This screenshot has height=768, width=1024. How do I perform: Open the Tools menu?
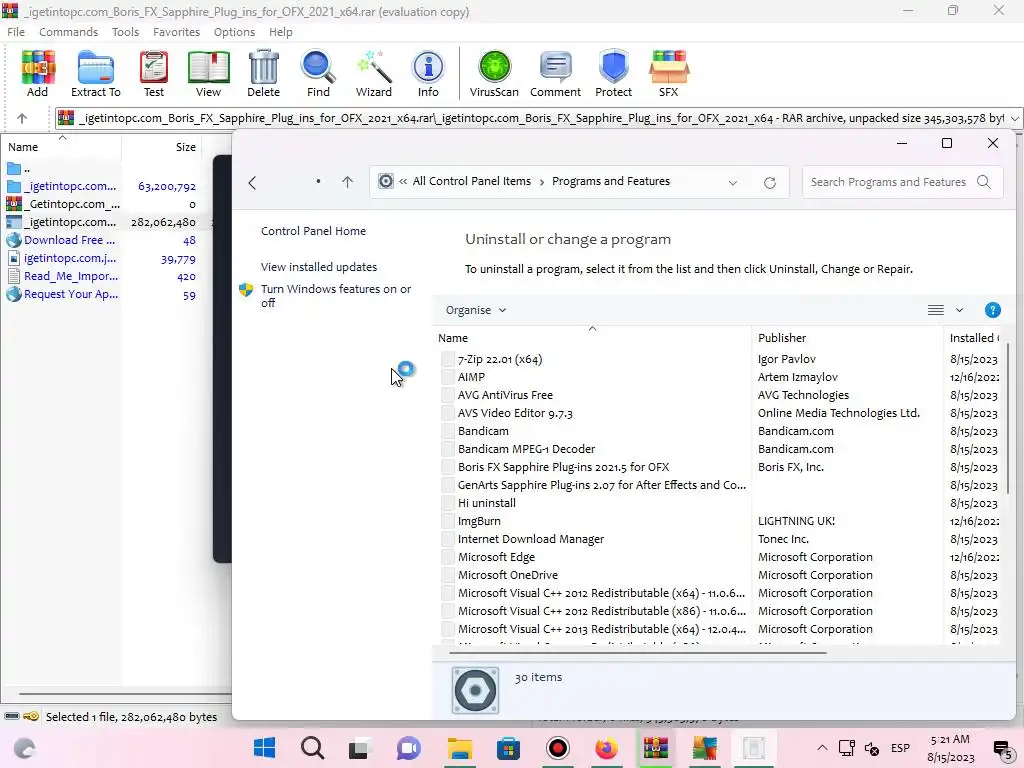coord(125,32)
